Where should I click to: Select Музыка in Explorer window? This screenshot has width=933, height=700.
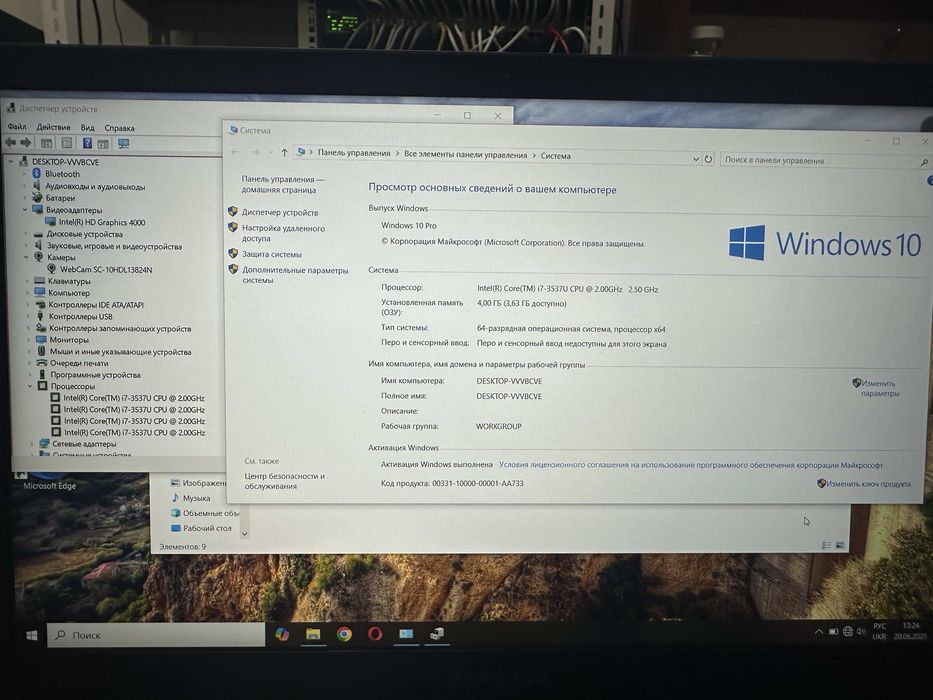point(196,498)
